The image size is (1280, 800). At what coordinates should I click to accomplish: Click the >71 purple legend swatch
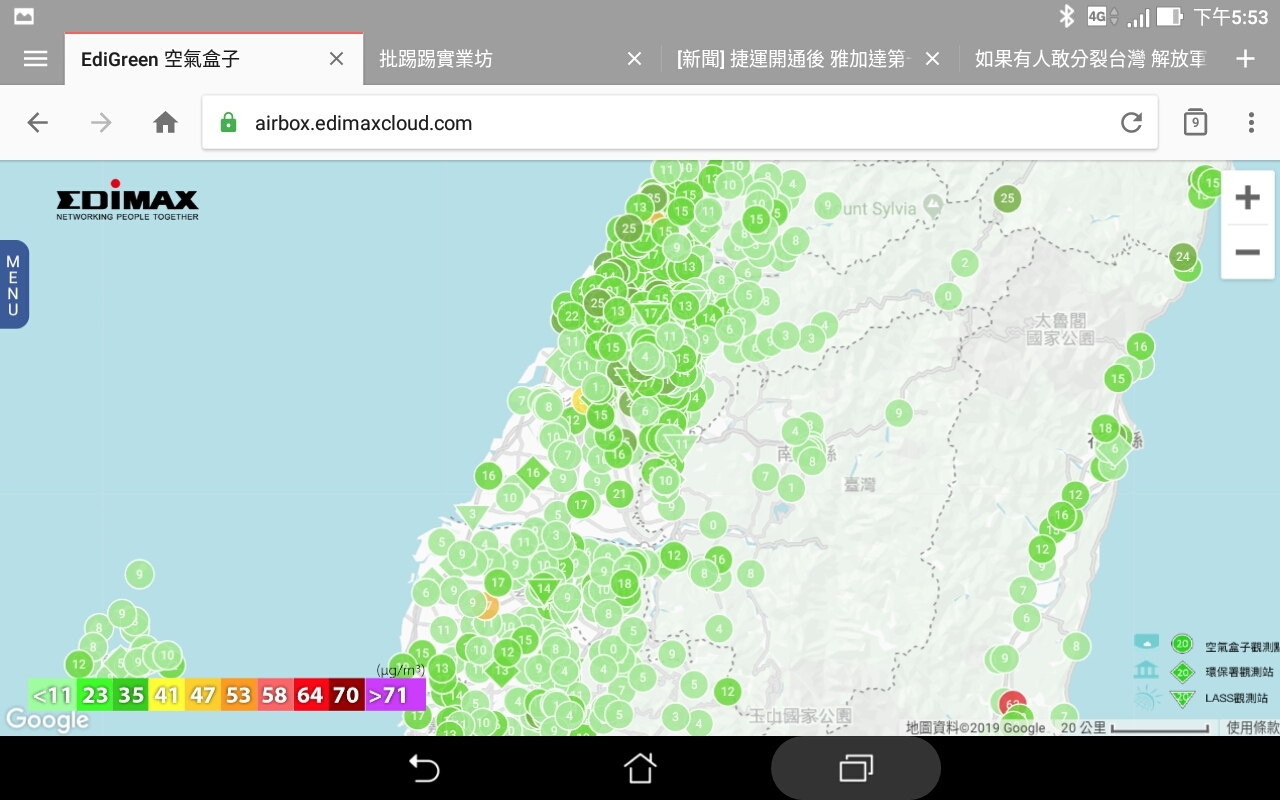[x=395, y=695]
